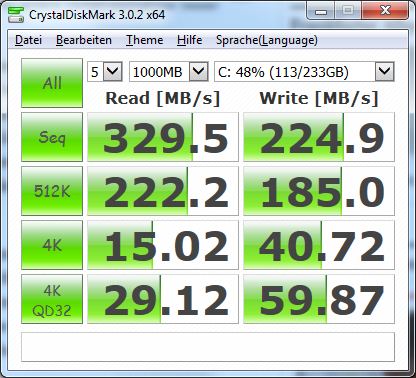416x378 pixels.
Task: Select the Seq write result 224.9
Action: pyautogui.click(x=319, y=137)
